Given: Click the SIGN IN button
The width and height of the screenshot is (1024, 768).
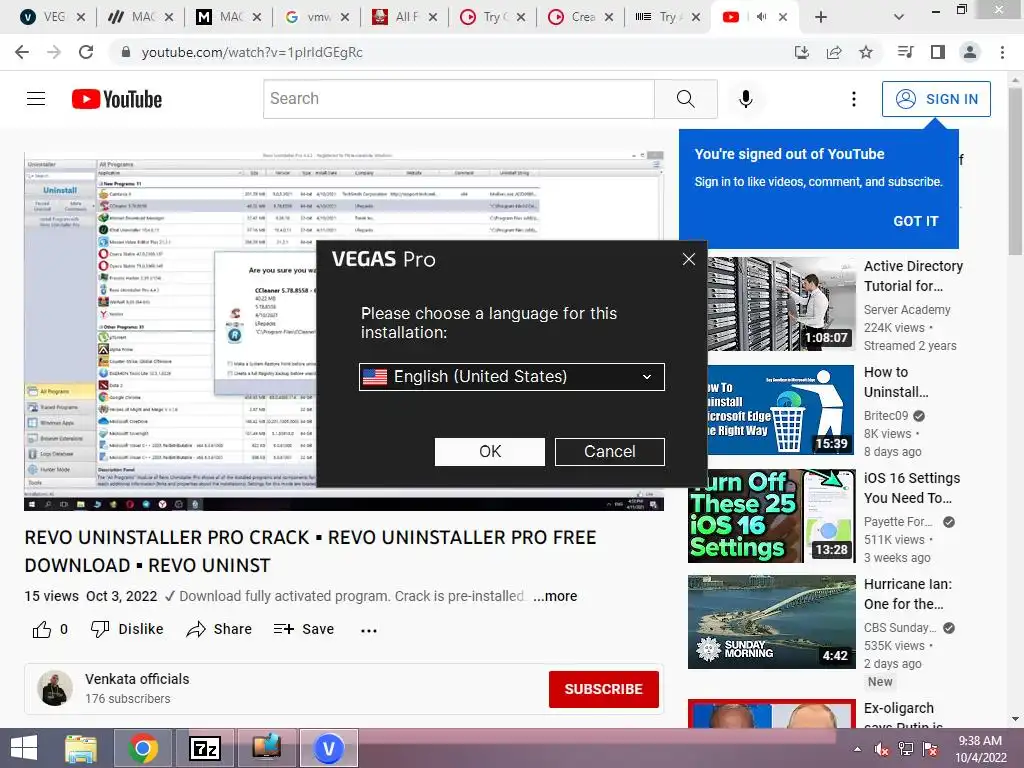Looking at the screenshot, I should pos(936,99).
